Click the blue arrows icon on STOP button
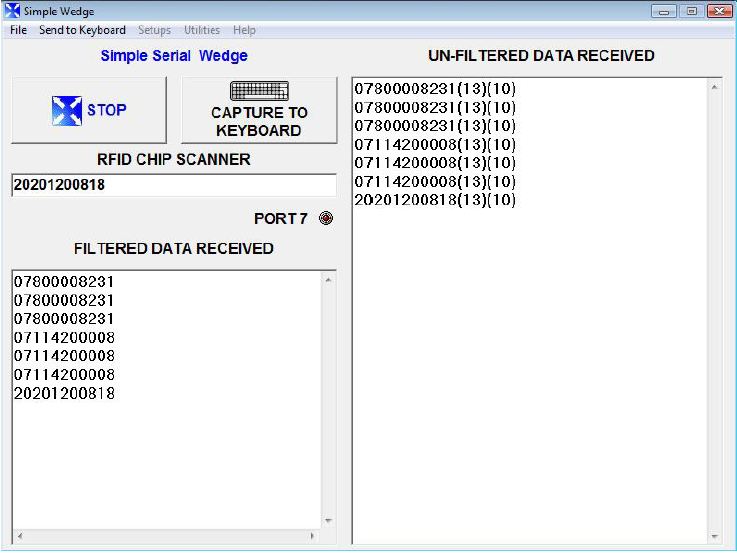 [x=66, y=110]
